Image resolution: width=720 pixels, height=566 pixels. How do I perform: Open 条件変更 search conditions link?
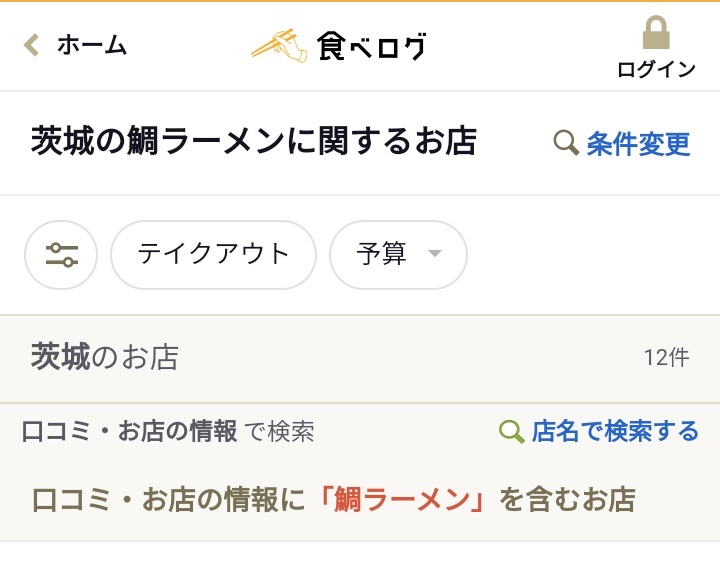(x=638, y=144)
